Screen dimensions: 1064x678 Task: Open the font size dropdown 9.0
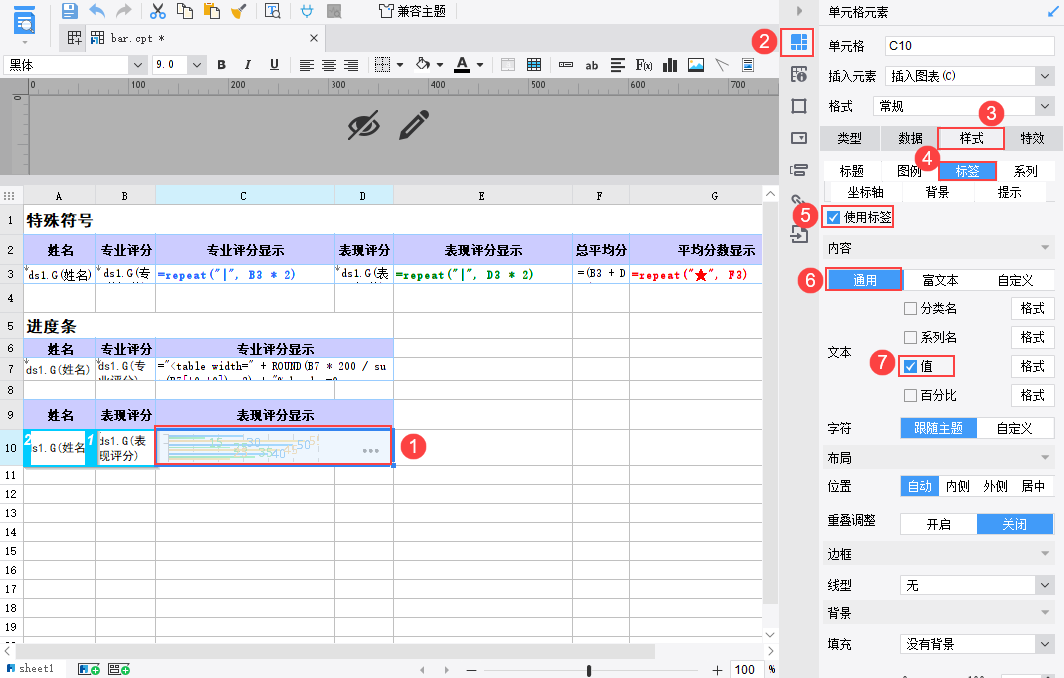[197, 65]
